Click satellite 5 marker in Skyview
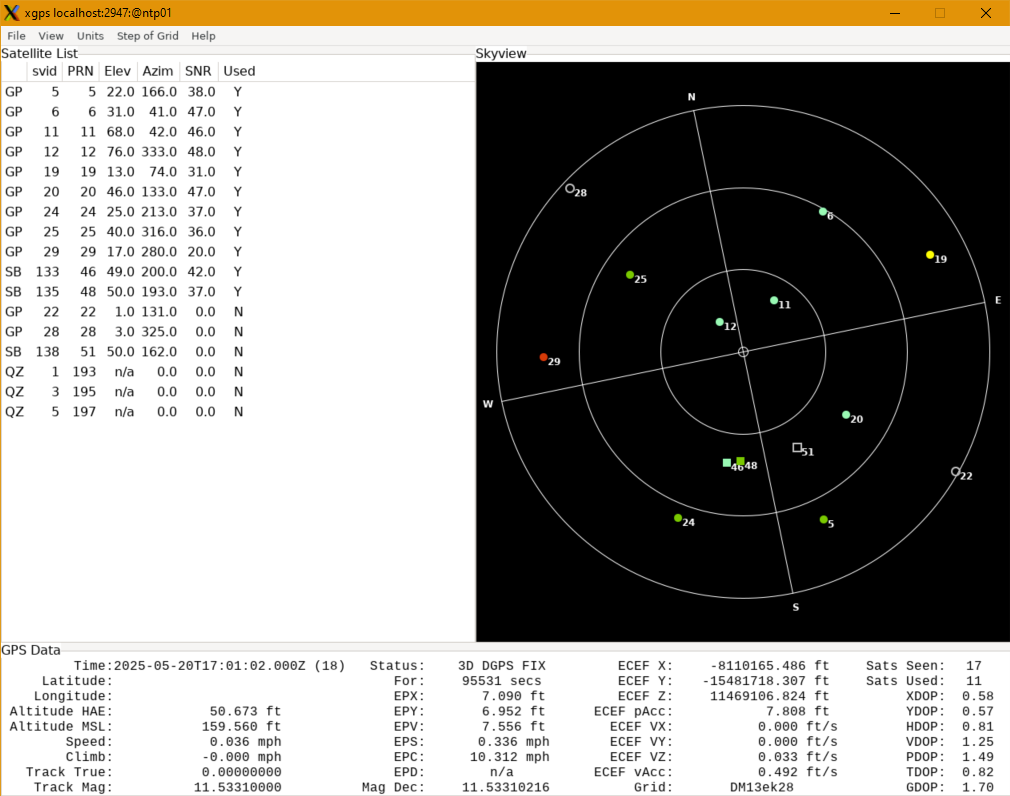This screenshot has height=796, width=1010. click(x=824, y=519)
